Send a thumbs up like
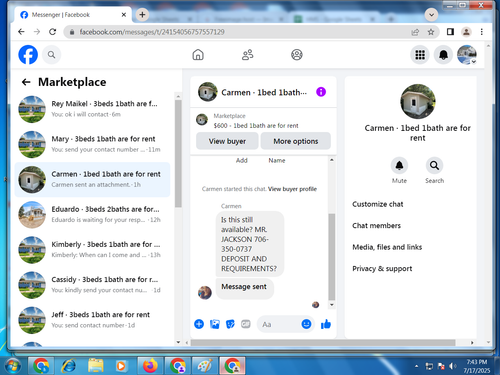 click(326, 324)
